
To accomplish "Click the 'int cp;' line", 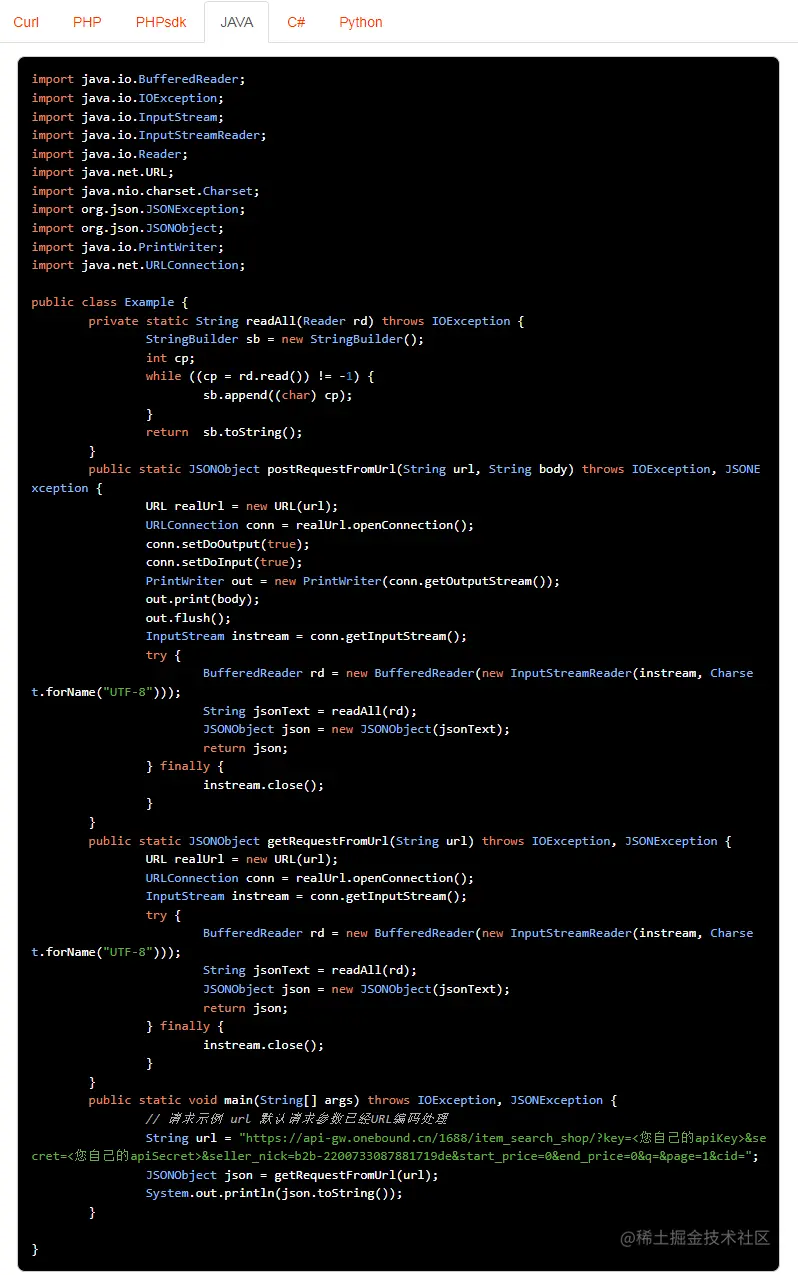I will coord(170,358).
